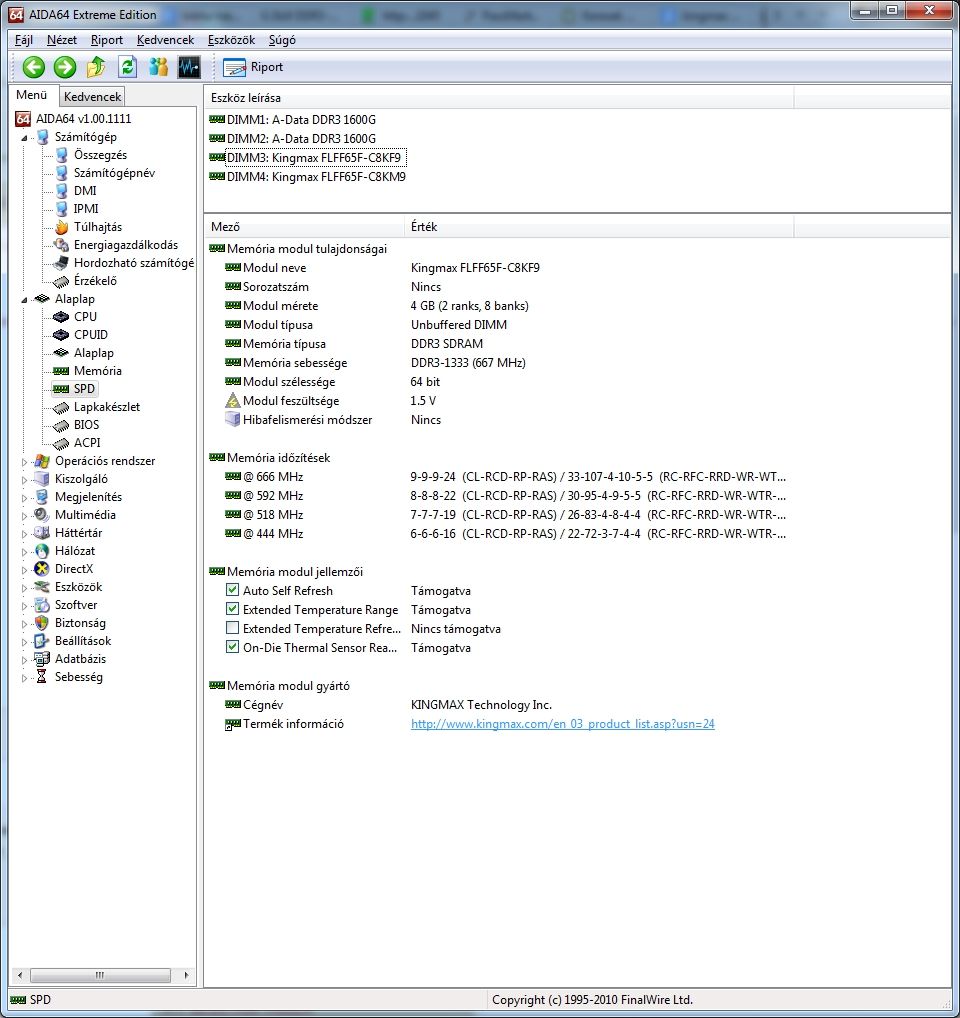Expand the Operációs rendszer node
Image resolution: width=960 pixels, height=1018 pixels.
[24, 462]
